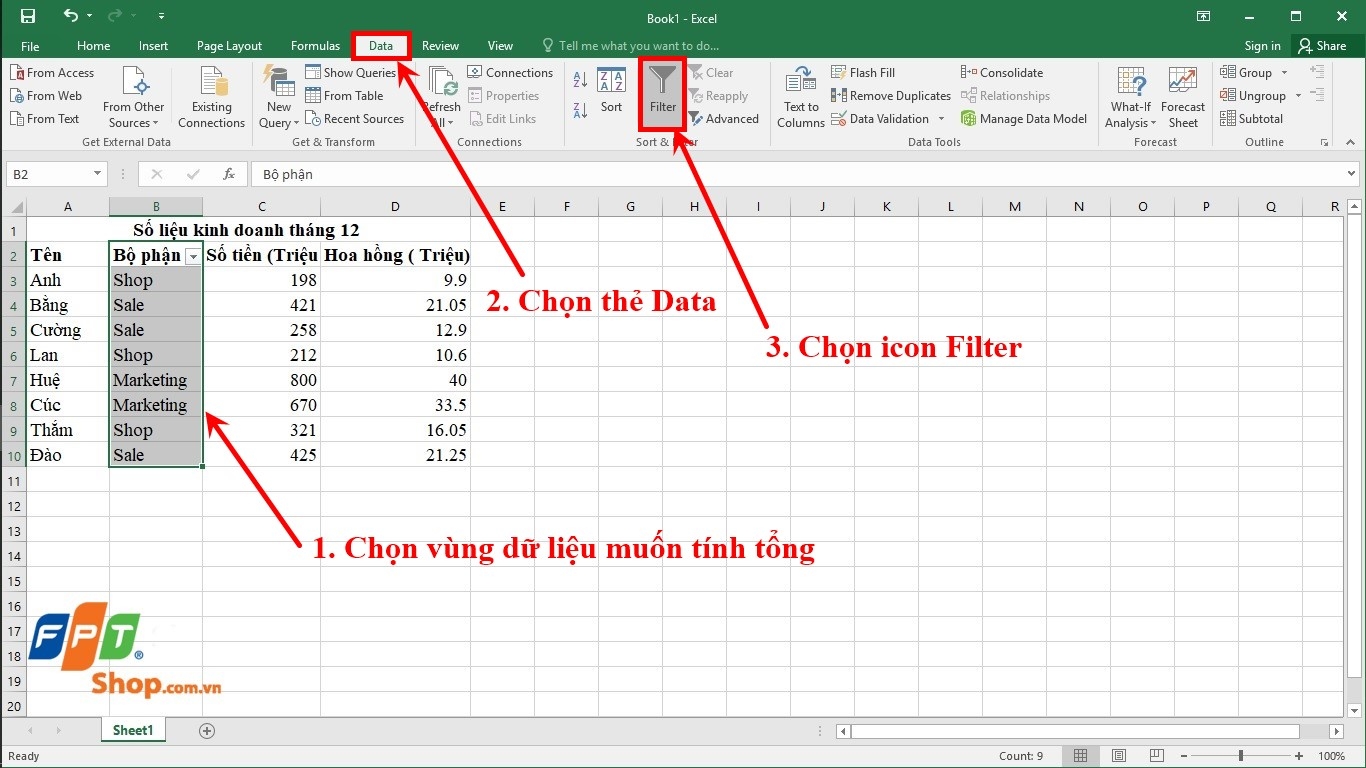Open Customize Quick Access Toolbar dropdown

pyautogui.click(x=162, y=17)
